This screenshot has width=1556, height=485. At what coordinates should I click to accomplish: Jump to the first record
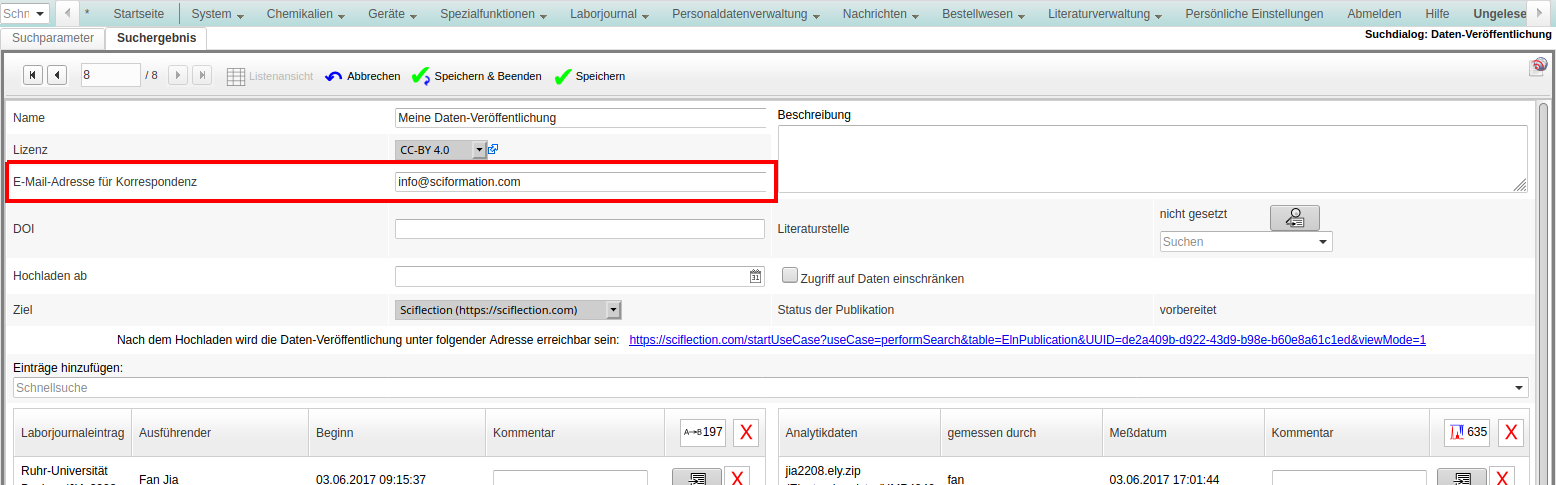coord(33,75)
